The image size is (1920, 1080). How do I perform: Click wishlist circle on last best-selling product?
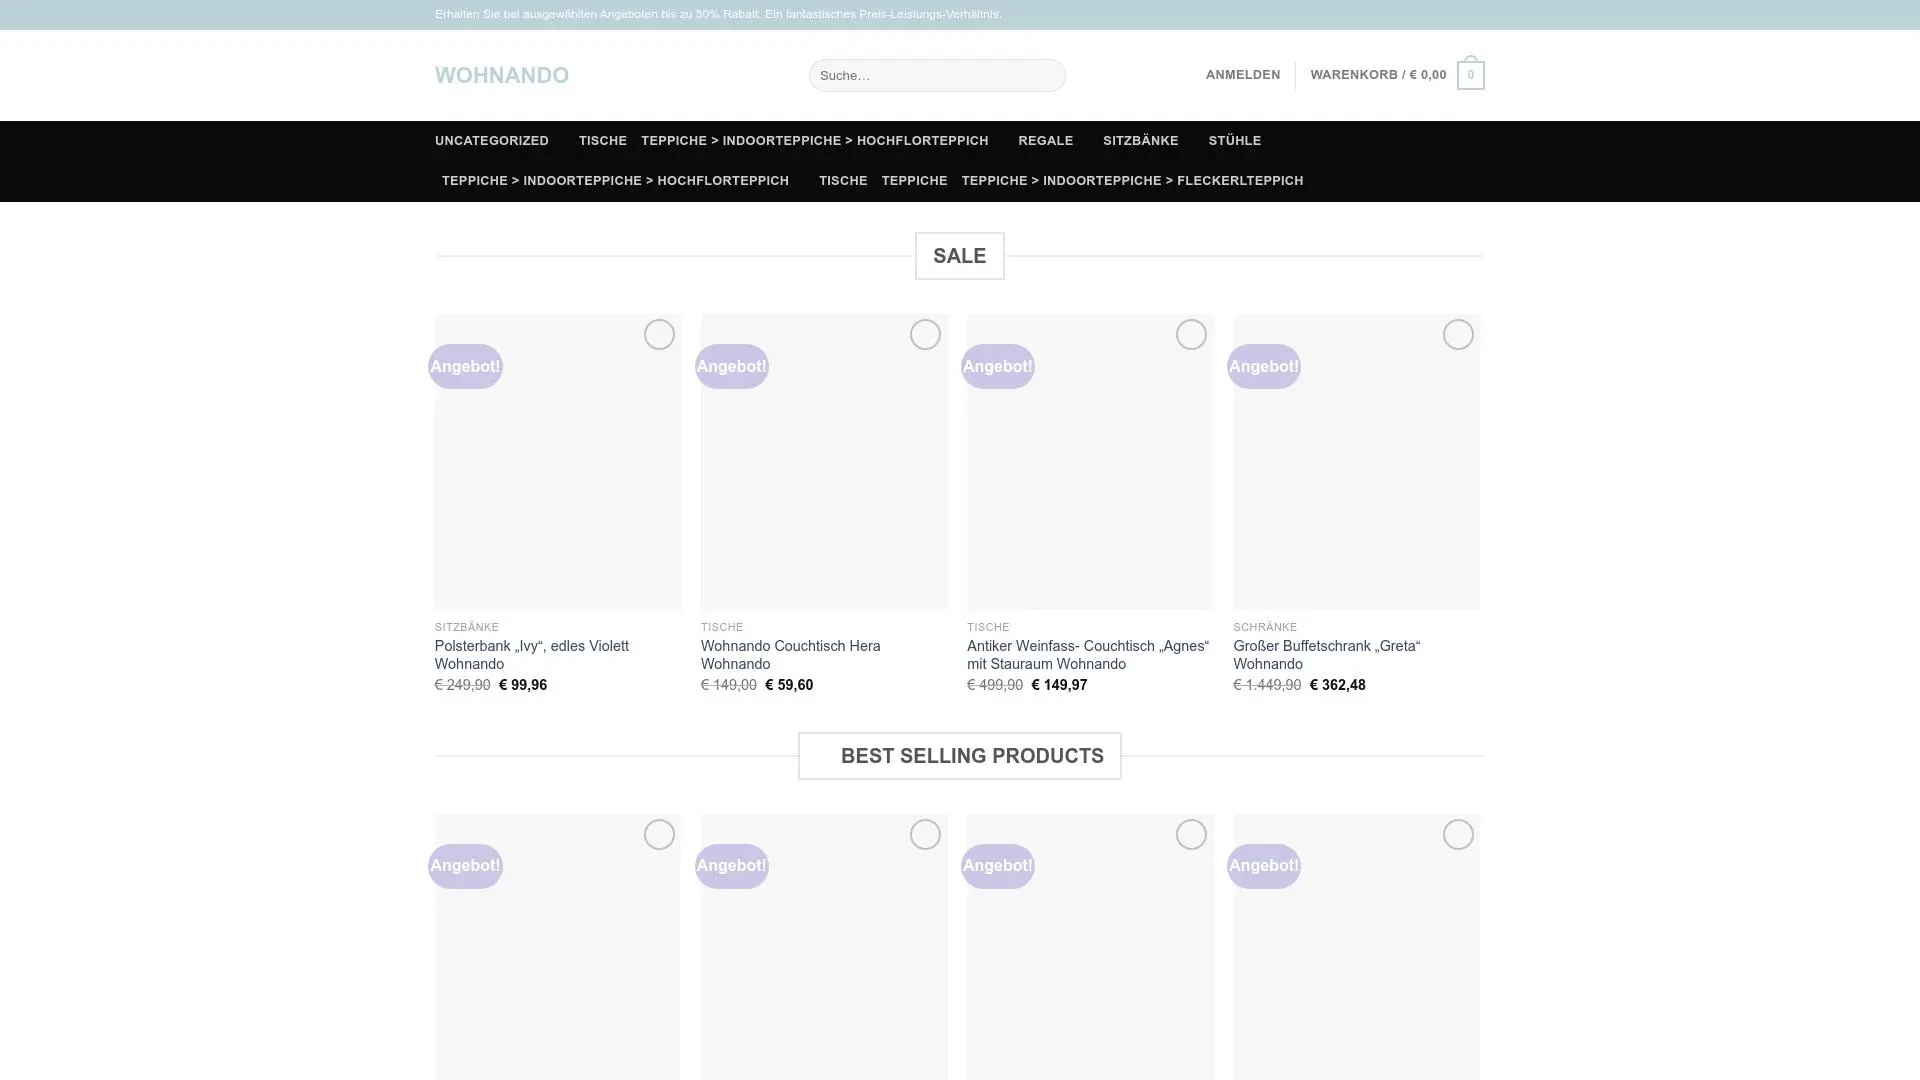pyautogui.click(x=1457, y=834)
